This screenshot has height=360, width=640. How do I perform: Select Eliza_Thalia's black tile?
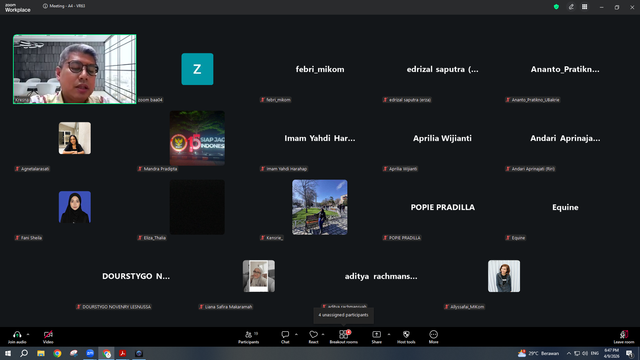pos(197,207)
